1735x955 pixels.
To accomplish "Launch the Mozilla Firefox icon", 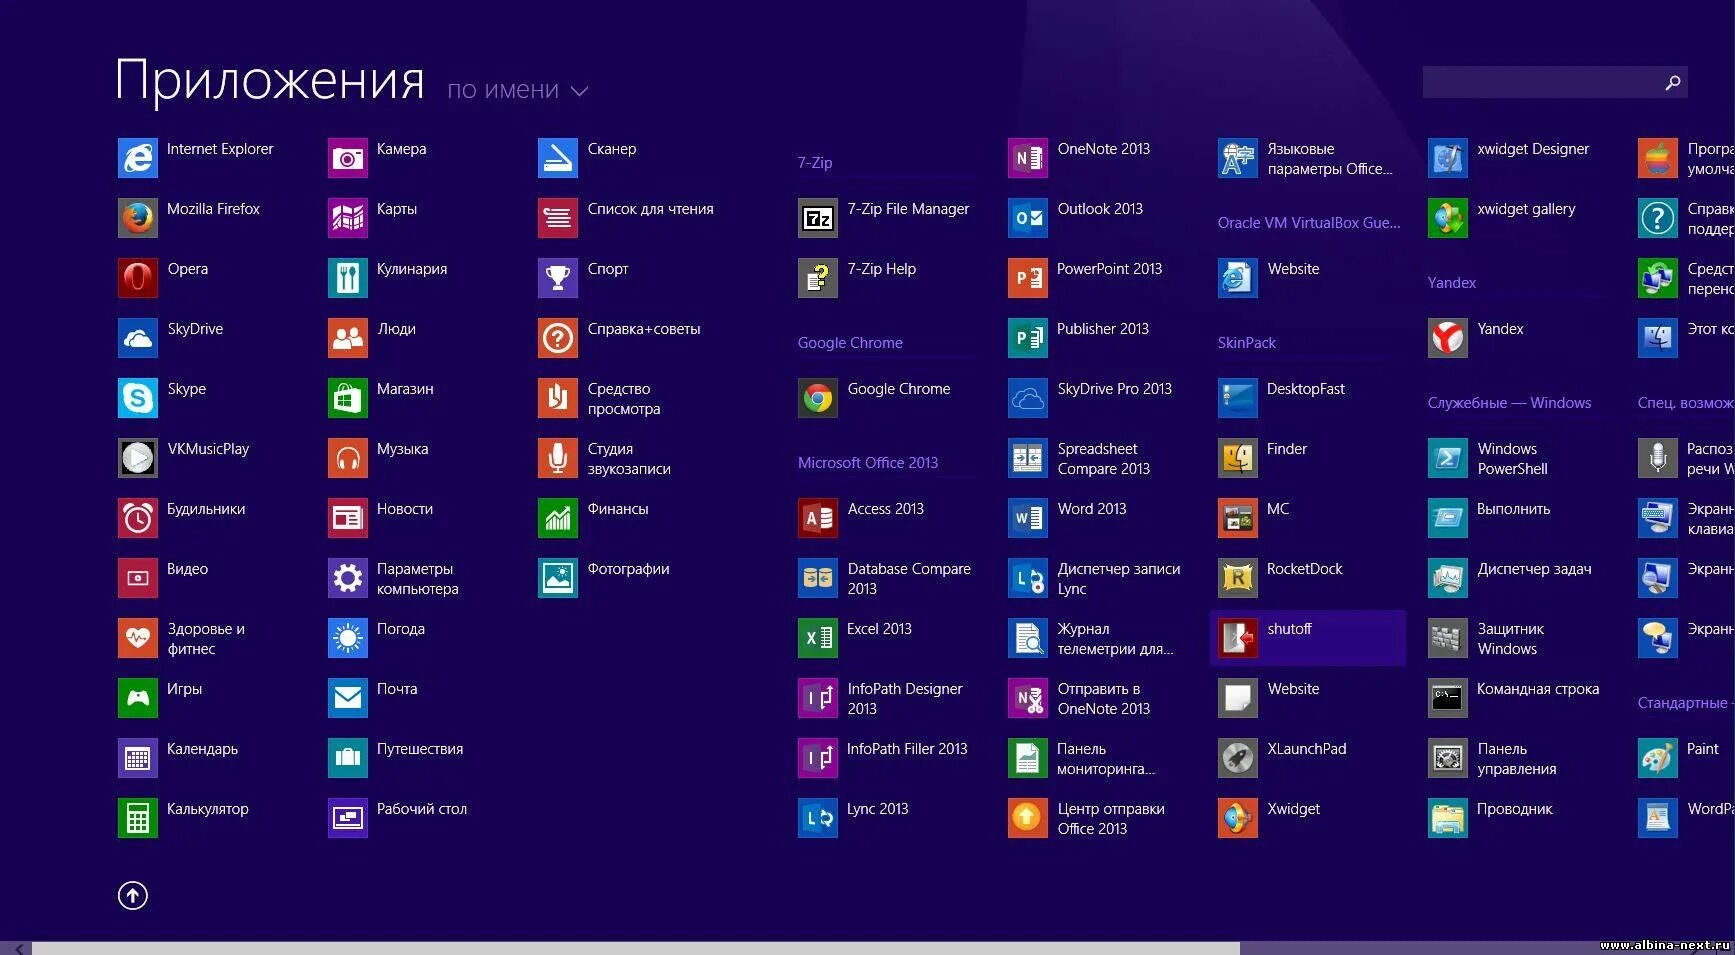I will coord(137,218).
